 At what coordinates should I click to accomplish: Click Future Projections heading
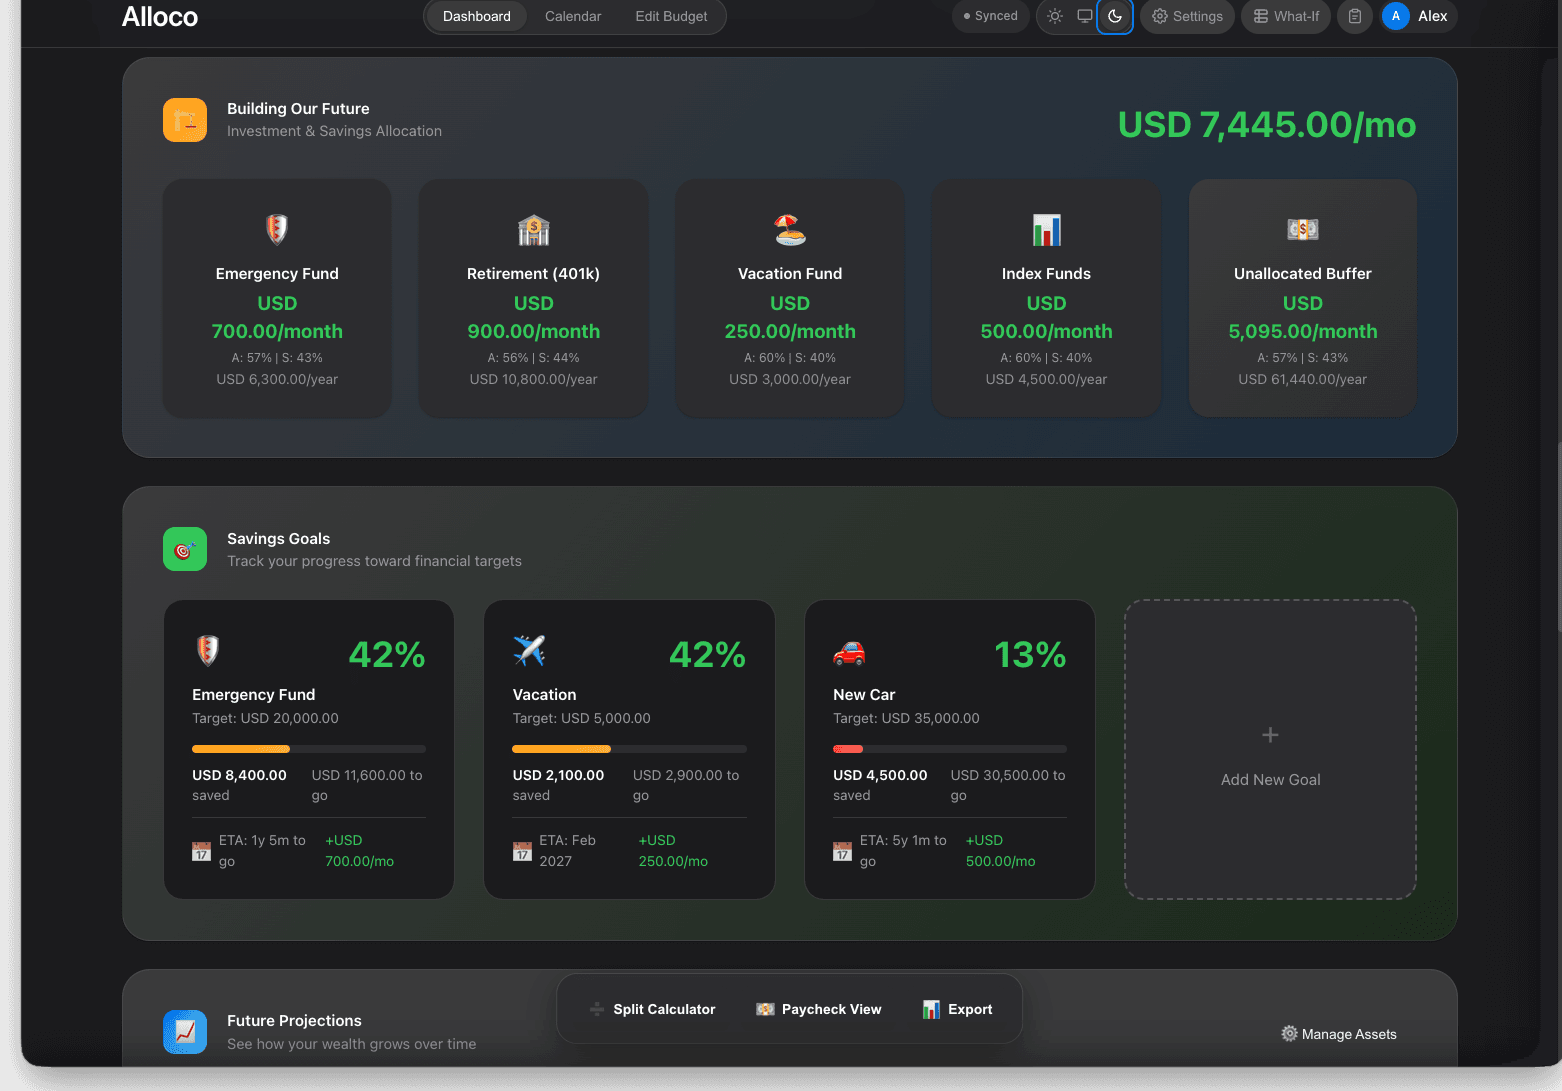[294, 1021]
